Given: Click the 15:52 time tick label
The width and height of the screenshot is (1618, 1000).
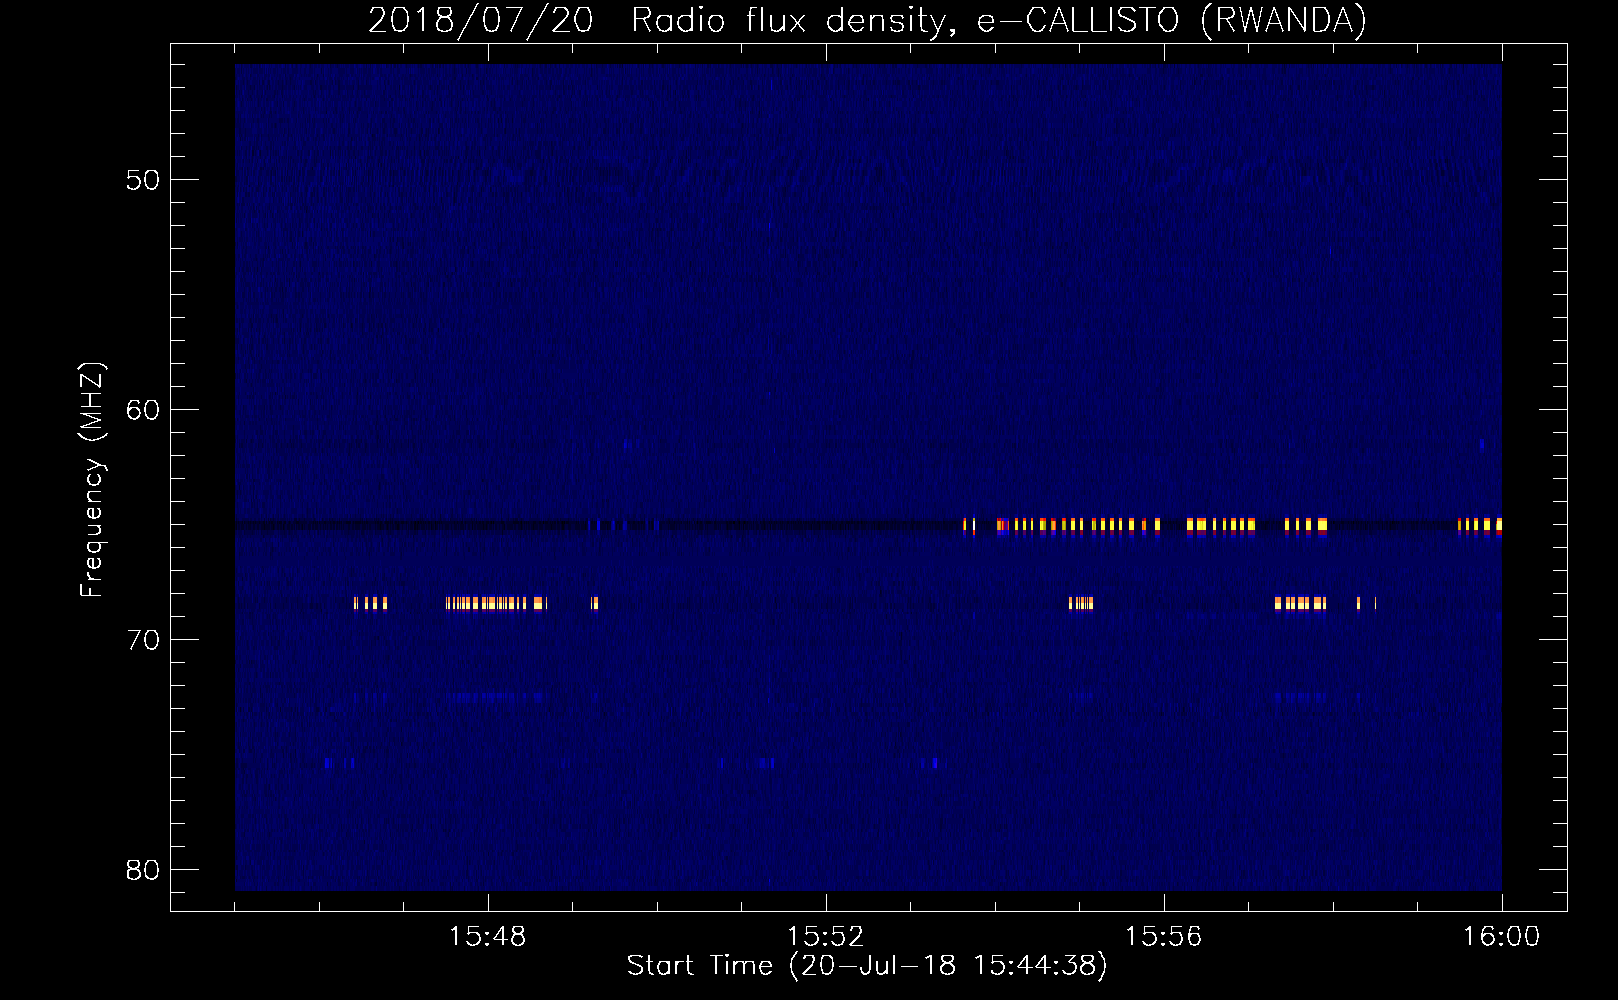Looking at the screenshot, I should [x=826, y=937].
